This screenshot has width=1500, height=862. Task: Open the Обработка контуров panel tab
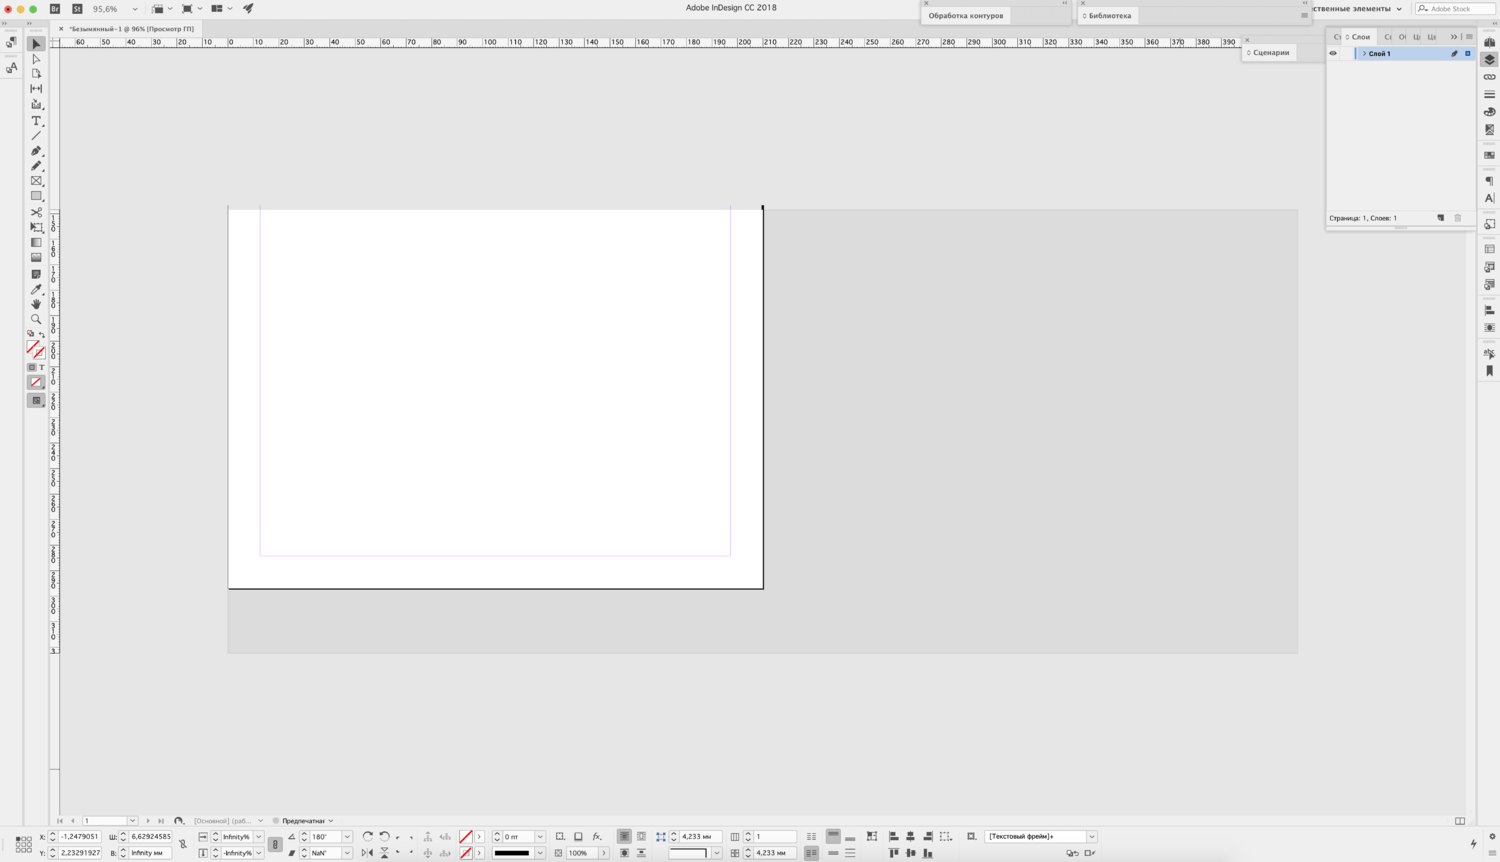pos(965,16)
